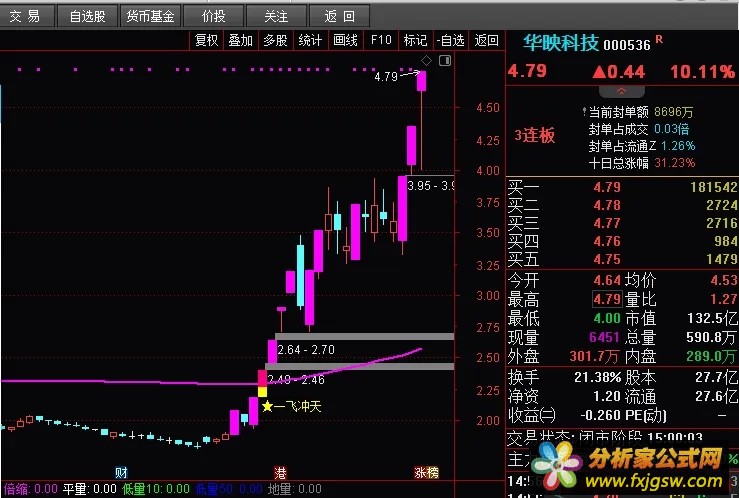Open the 关注 tab
The width and height of the screenshot is (739, 498).
276,16
